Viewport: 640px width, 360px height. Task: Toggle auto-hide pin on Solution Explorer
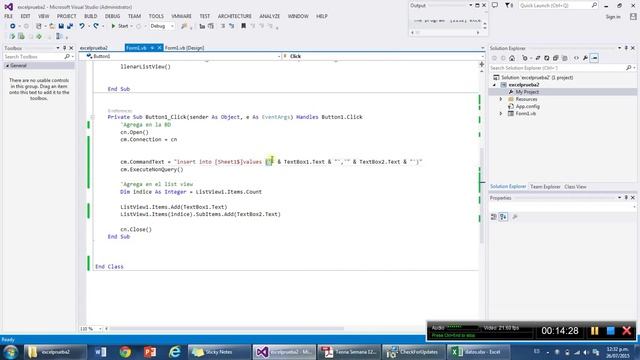tap(627, 48)
